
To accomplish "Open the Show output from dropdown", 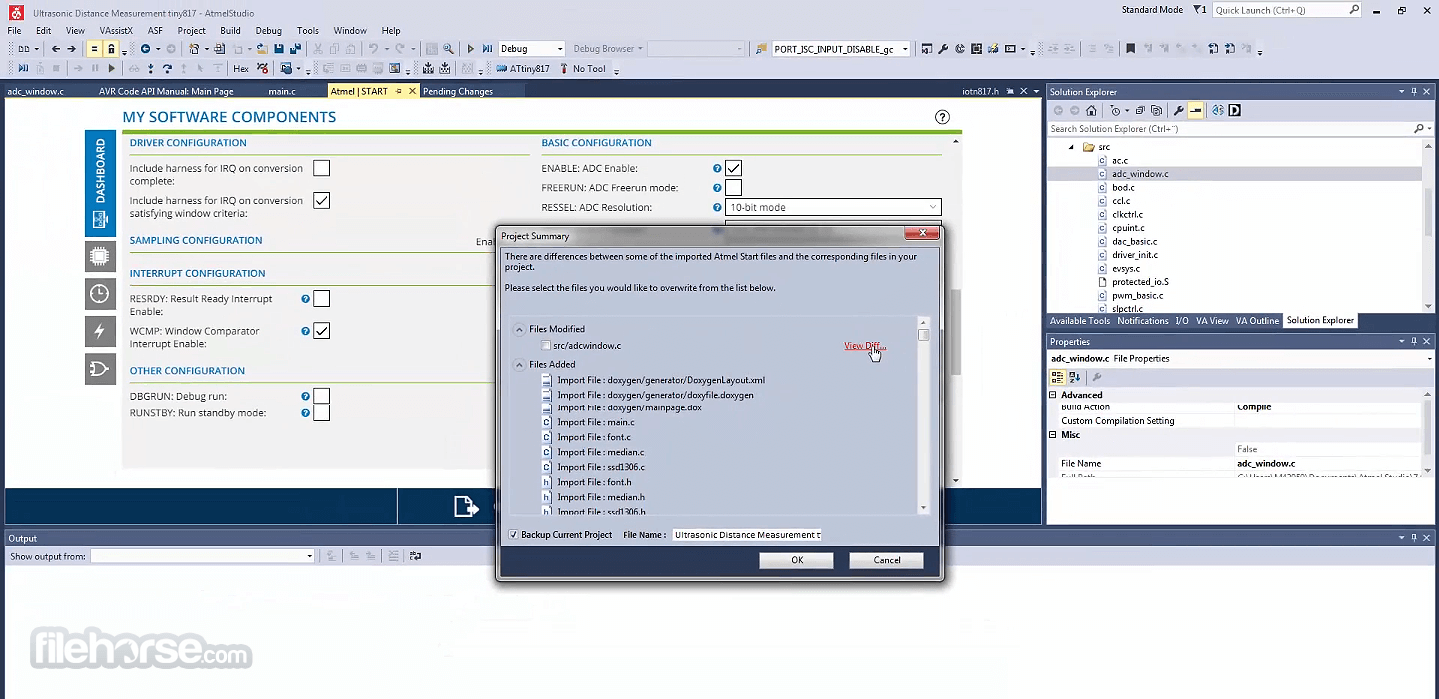I will pyautogui.click(x=203, y=556).
